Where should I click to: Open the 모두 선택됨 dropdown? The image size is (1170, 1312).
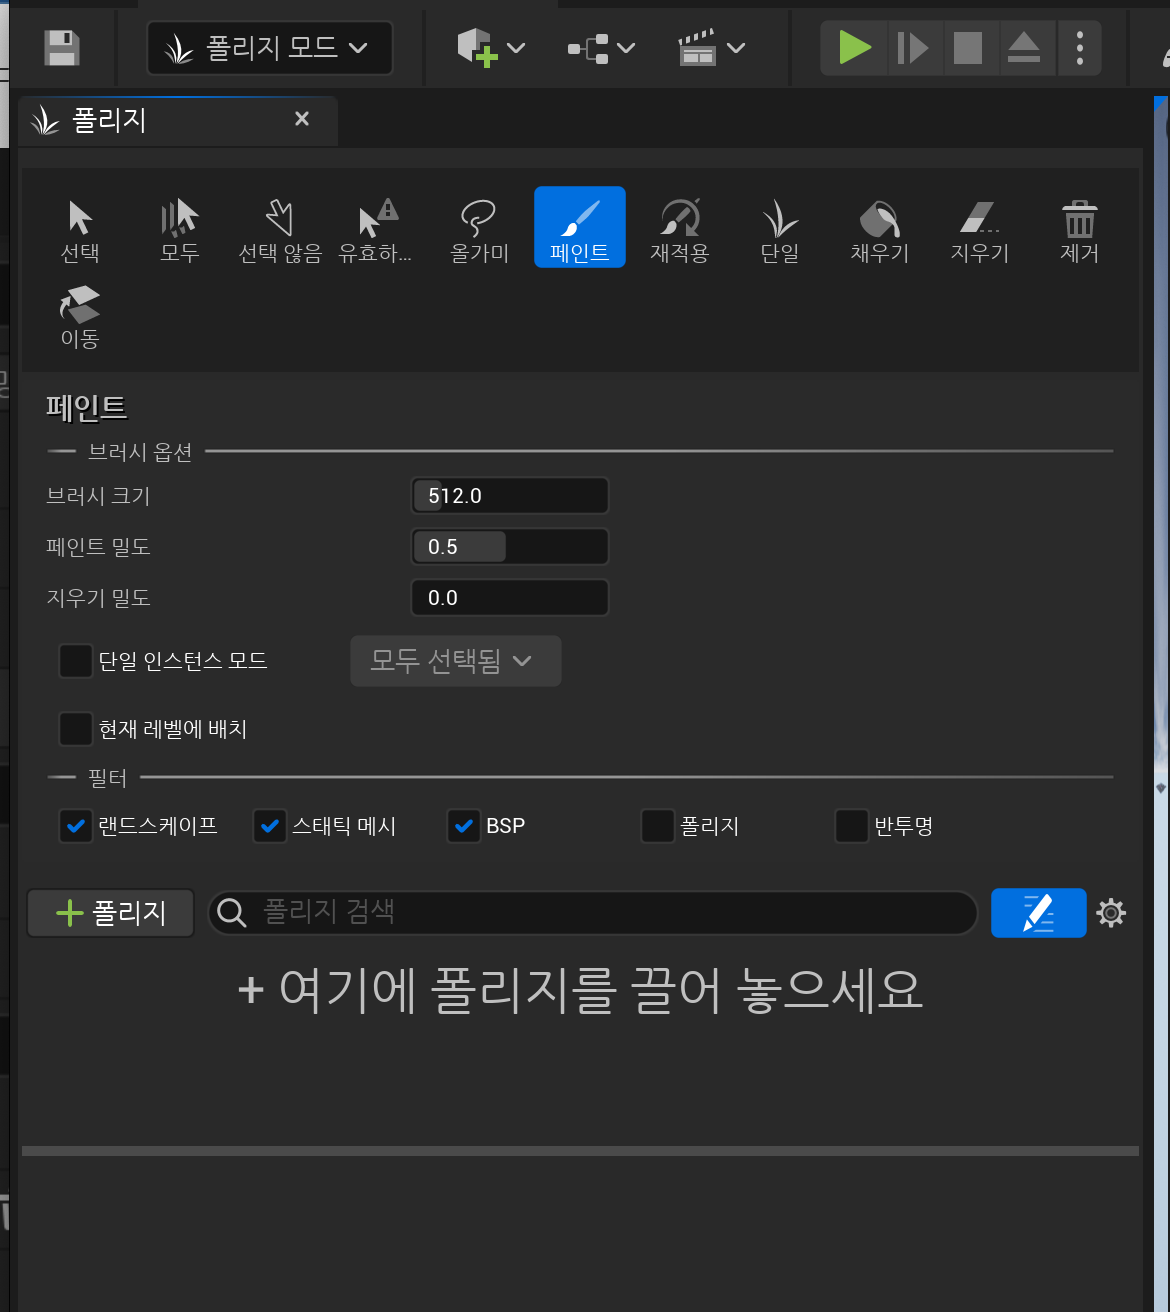456,661
